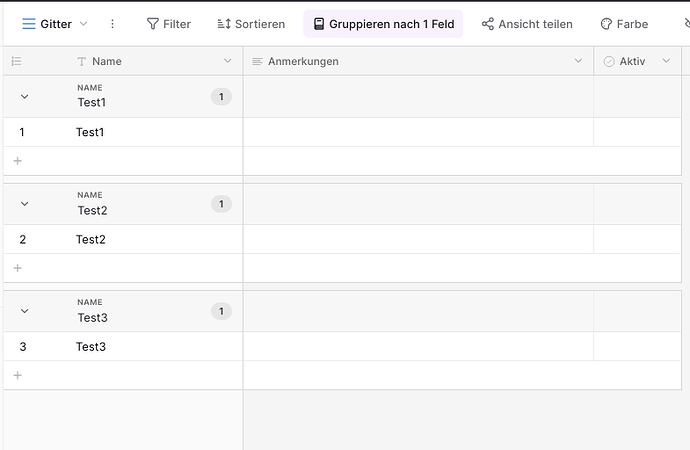This screenshot has width=690, height=450.
Task: Click Ansicht teilen button
Action: (527, 24)
